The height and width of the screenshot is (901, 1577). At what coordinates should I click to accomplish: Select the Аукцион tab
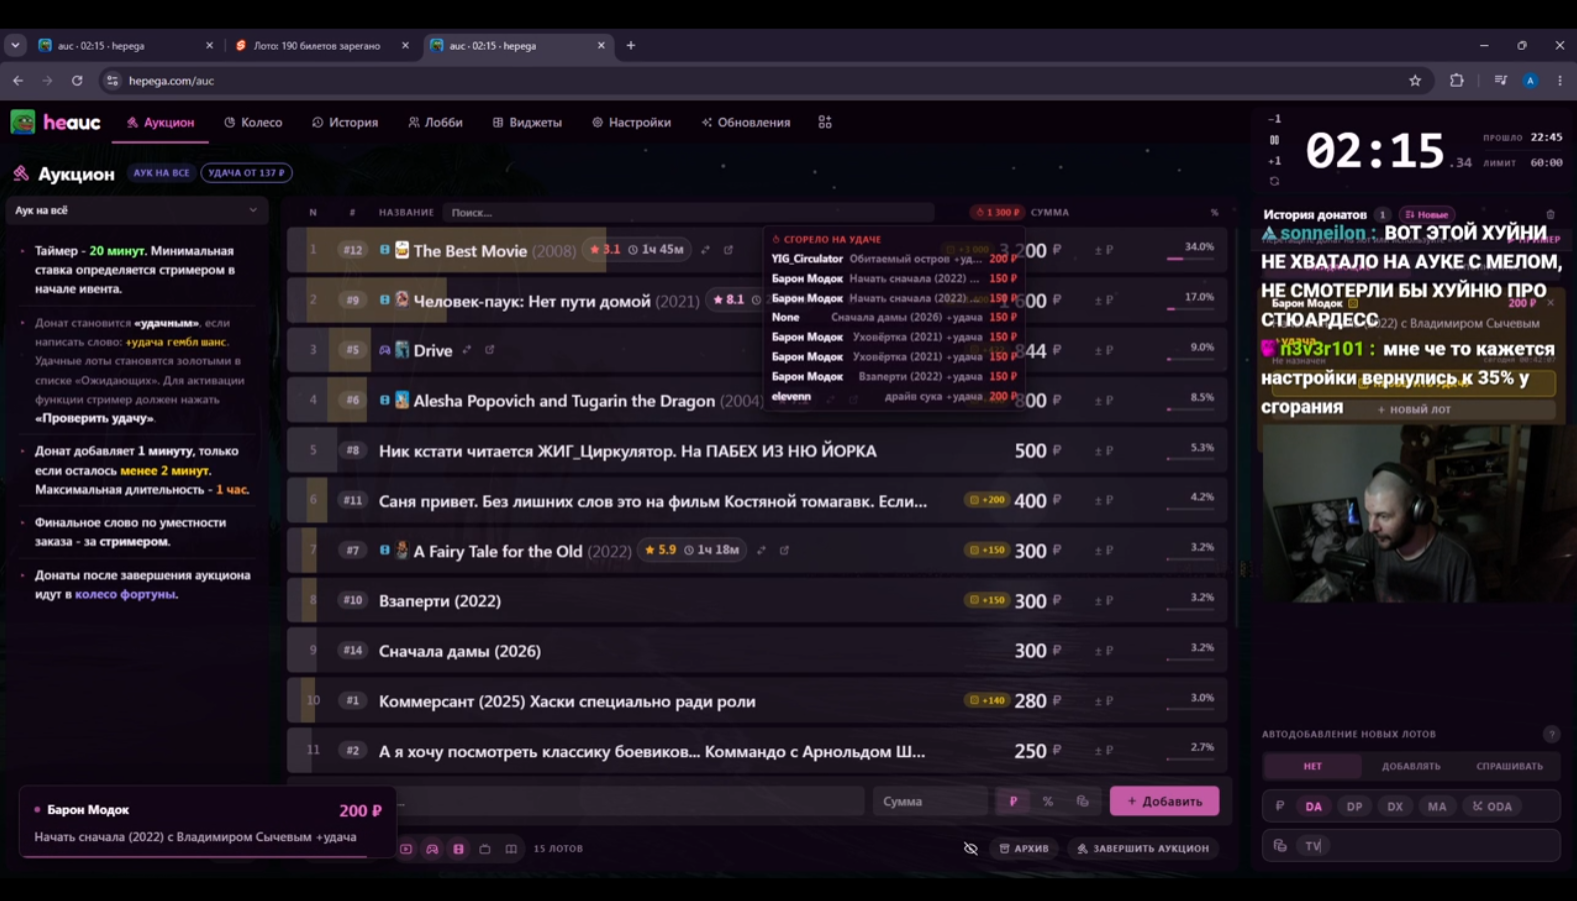pos(160,122)
